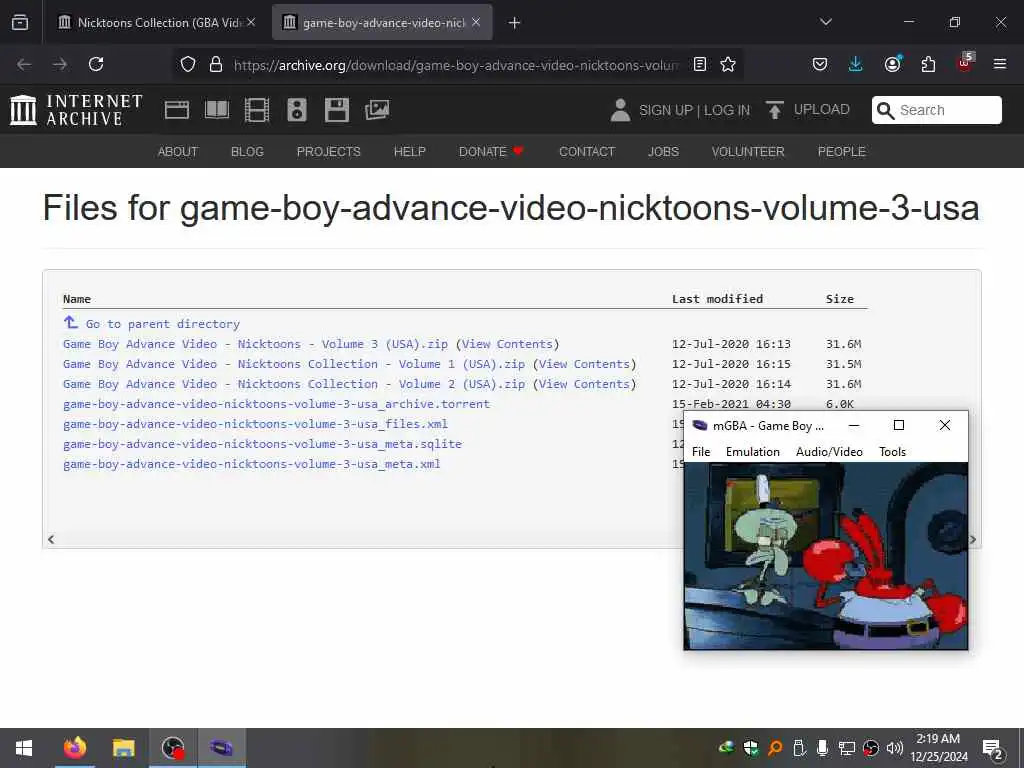Viewport: 1024px width, 768px height.
Task: Click LOG IN link
Action: coord(727,110)
